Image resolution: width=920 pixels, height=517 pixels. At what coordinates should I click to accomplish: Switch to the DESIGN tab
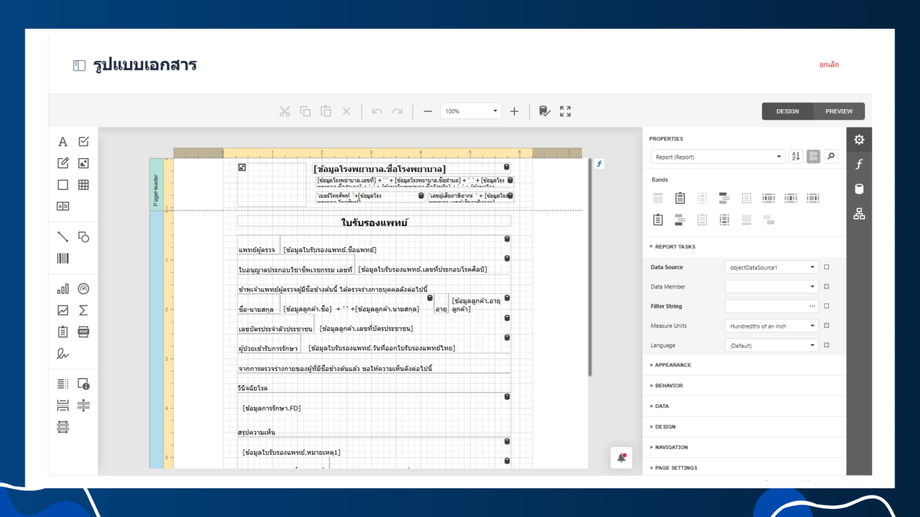pyautogui.click(x=787, y=111)
